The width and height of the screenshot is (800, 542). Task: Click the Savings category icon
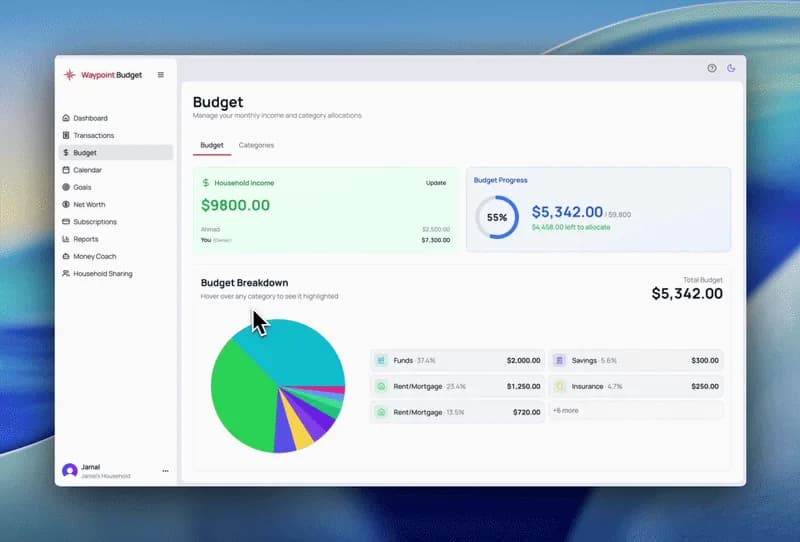559,360
